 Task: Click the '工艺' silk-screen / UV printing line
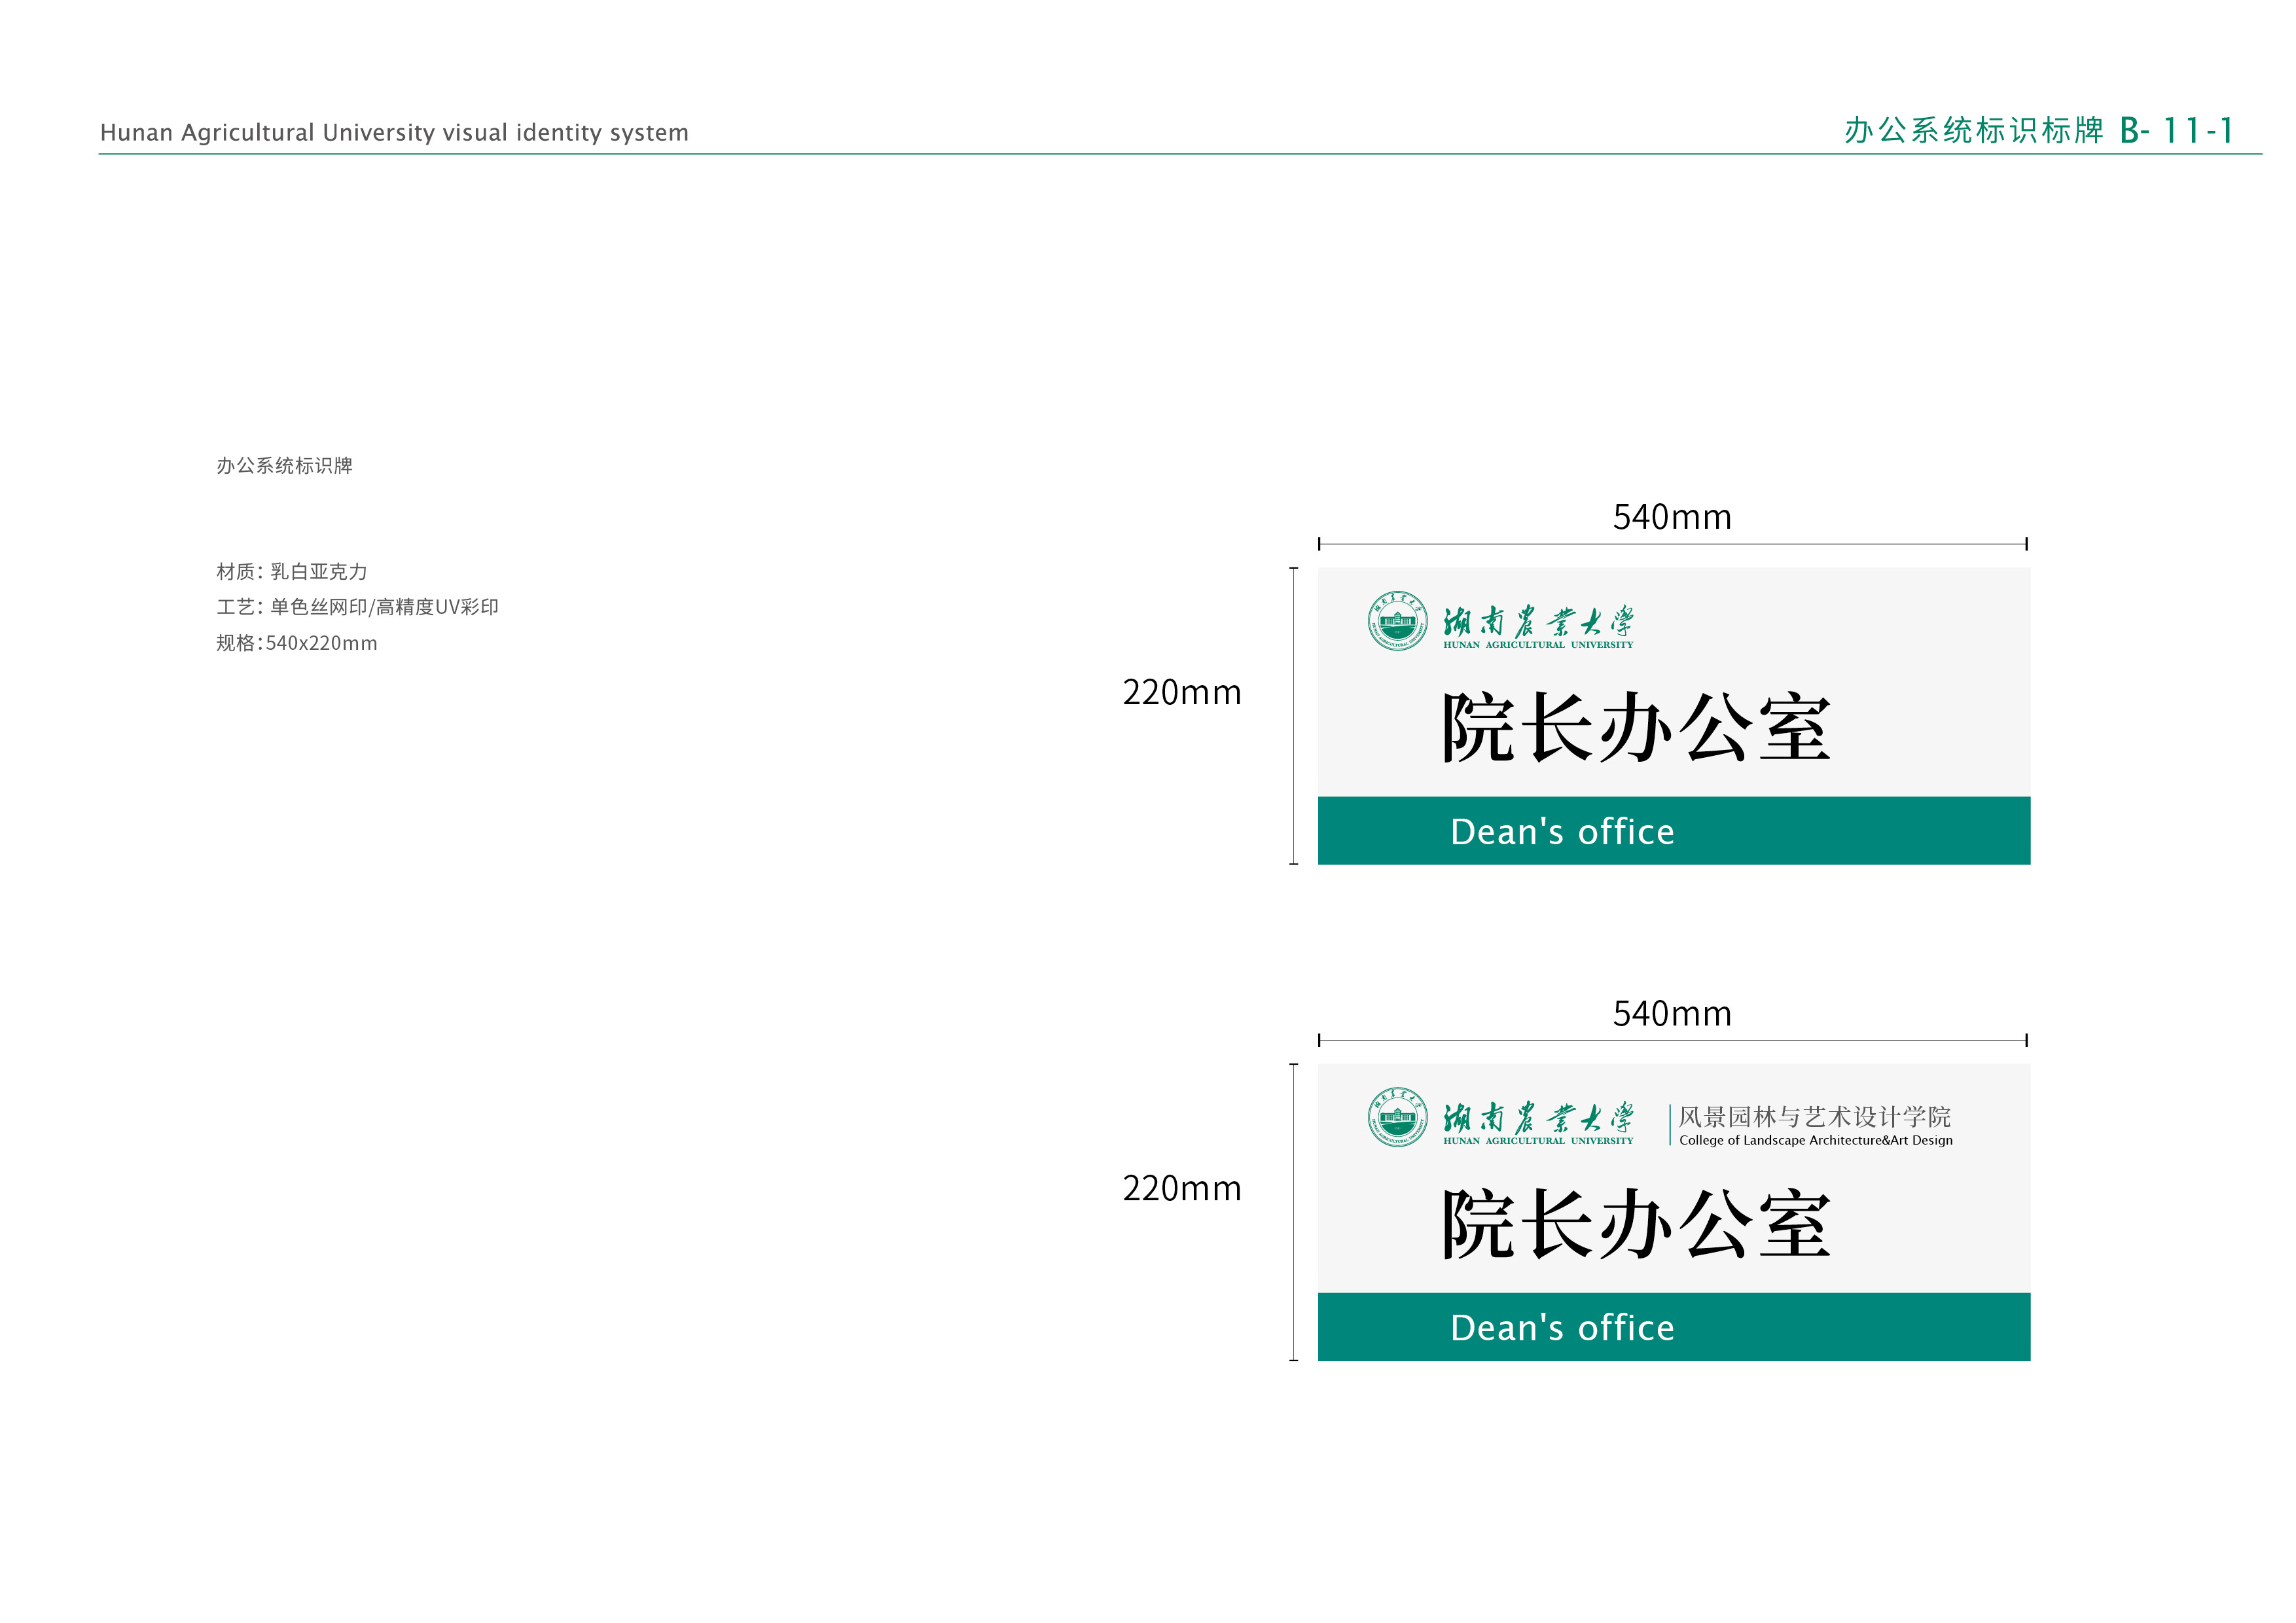pyautogui.click(x=357, y=607)
